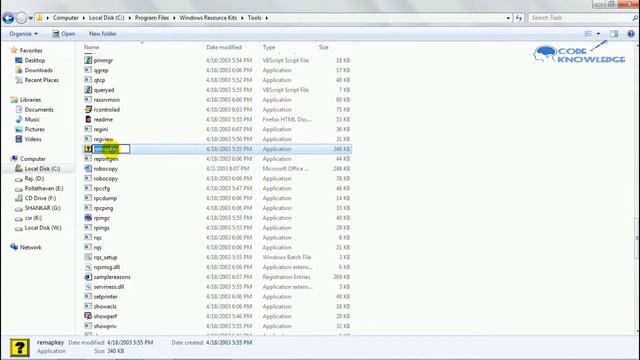Click the Help question mark icon

pyautogui.click(x=631, y=34)
